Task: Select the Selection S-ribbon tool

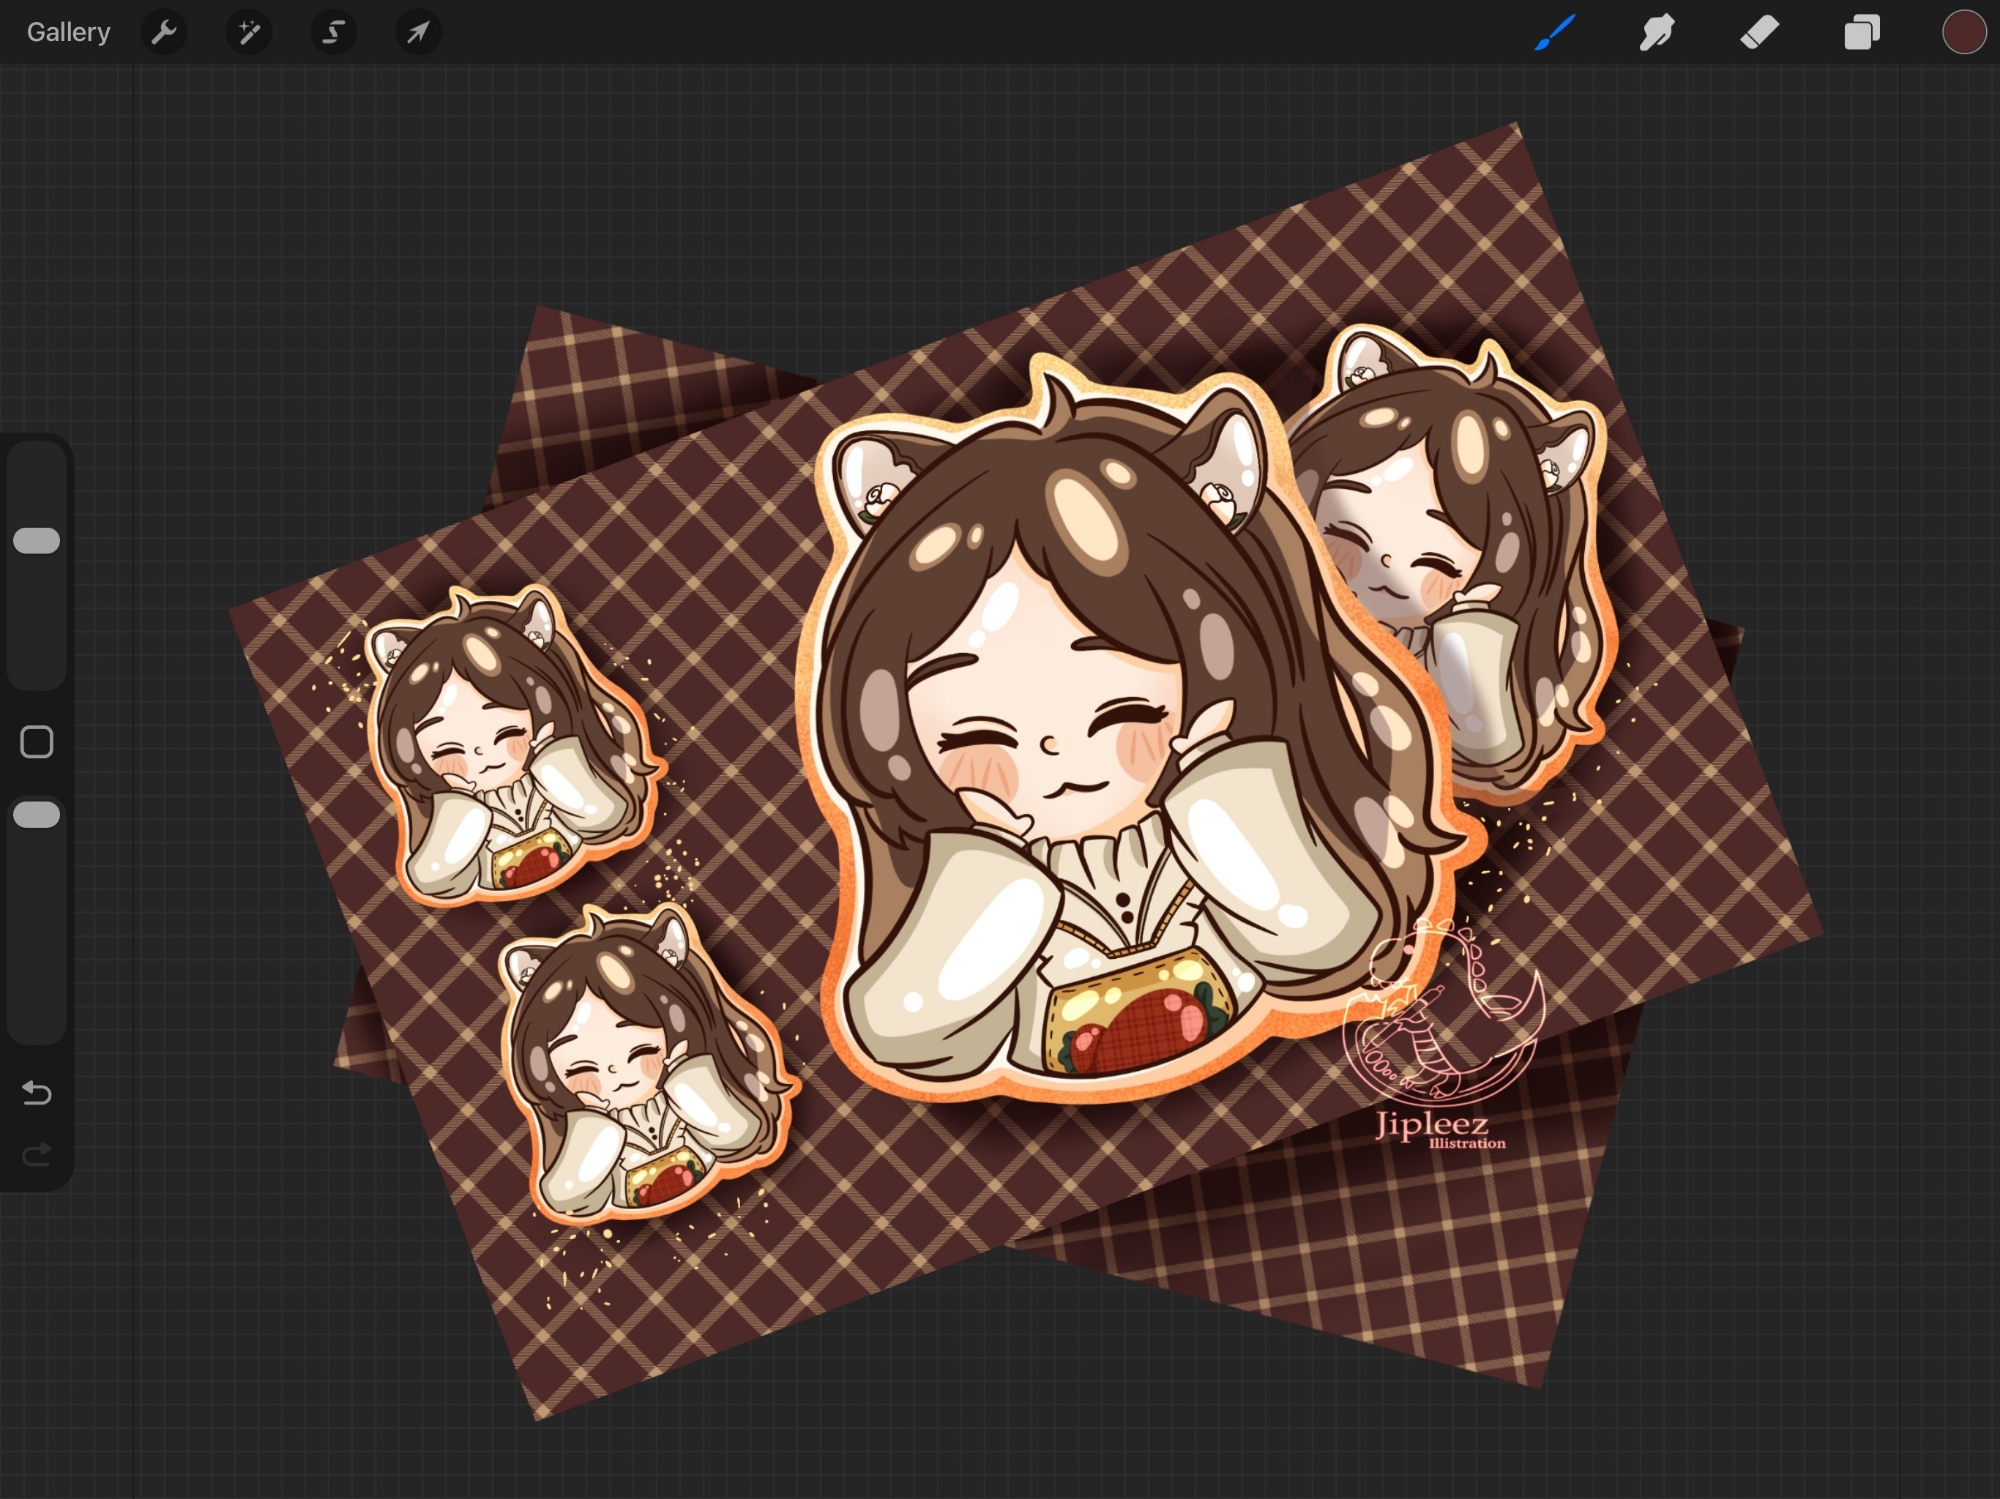Action: pos(333,33)
